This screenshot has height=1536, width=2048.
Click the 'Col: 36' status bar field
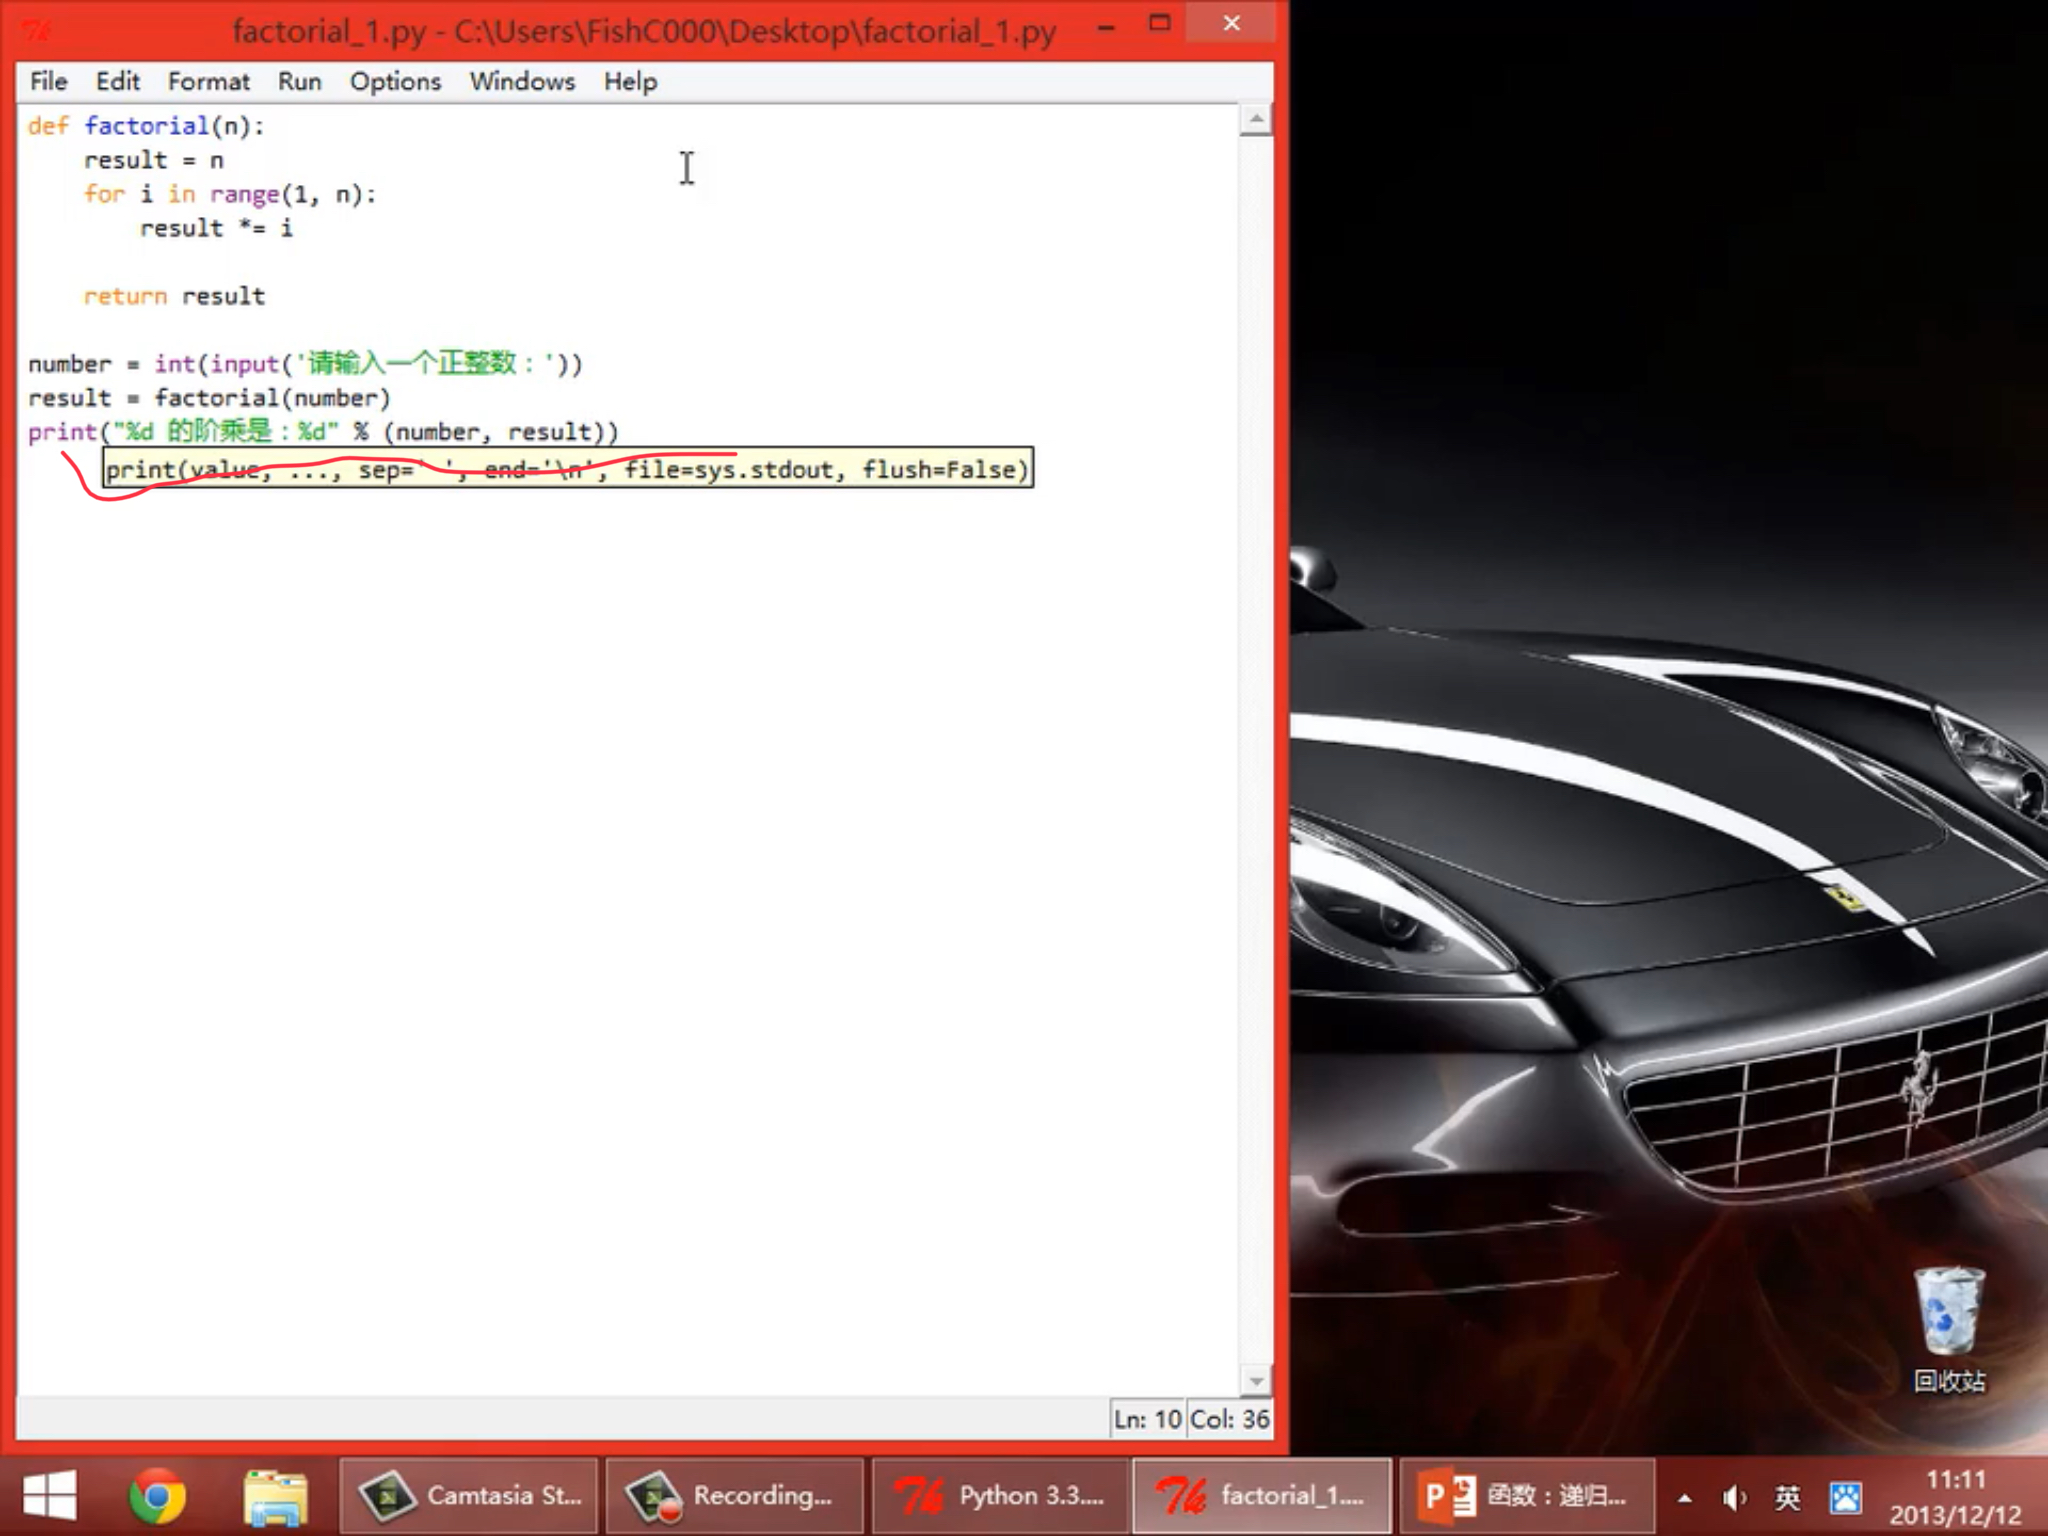point(1230,1419)
